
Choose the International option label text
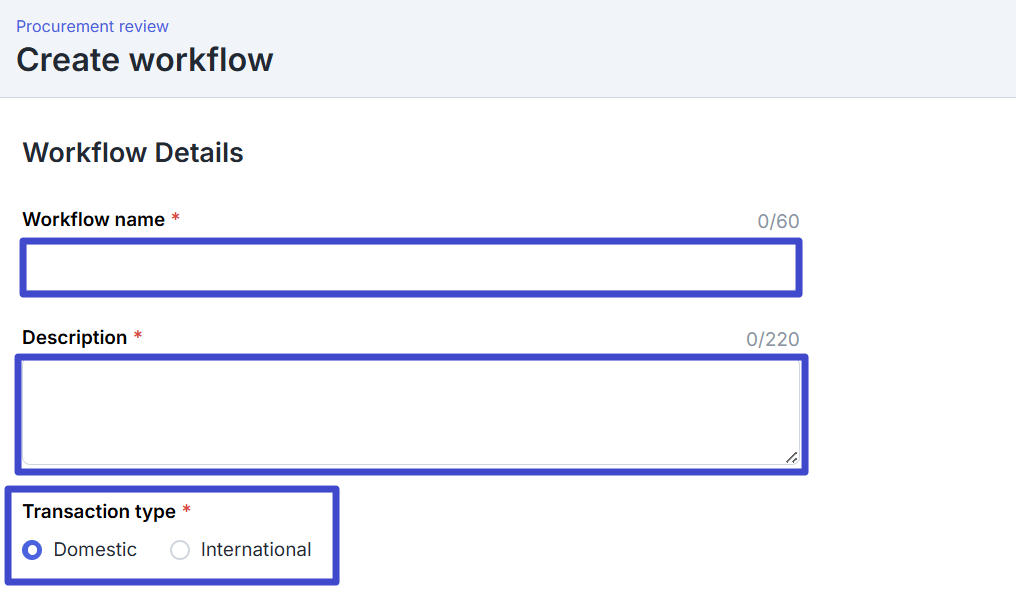pos(256,550)
